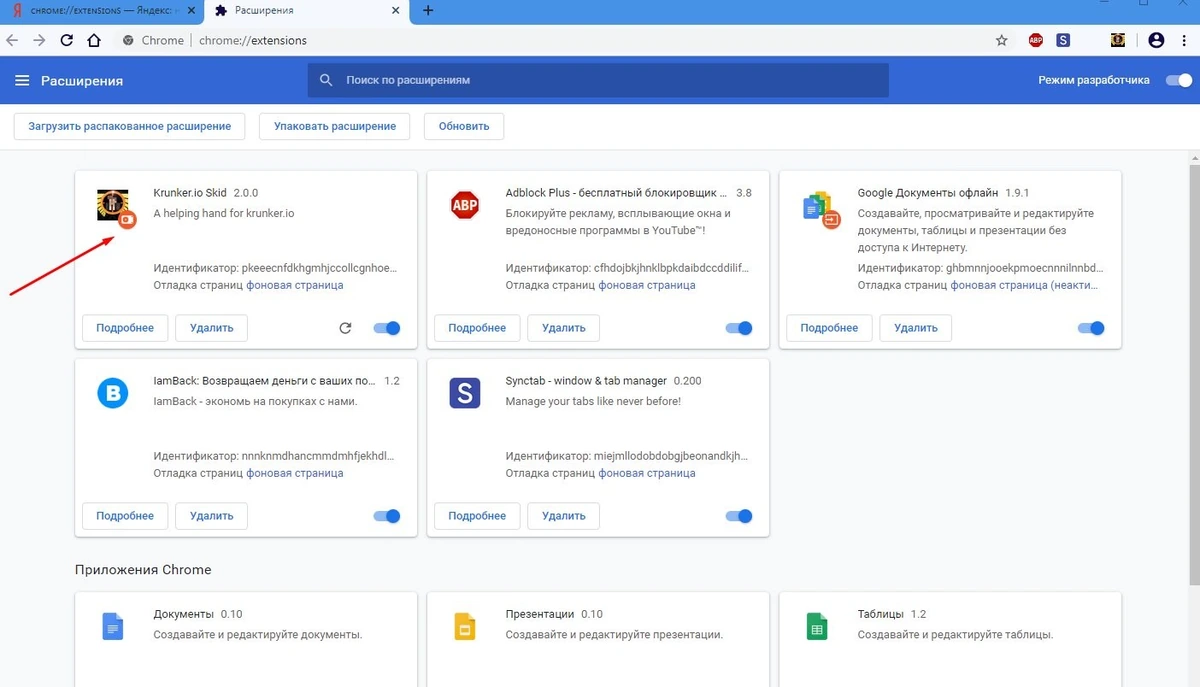Disable the Synctab extension
The width and height of the screenshot is (1200, 687).
click(x=738, y=516)
